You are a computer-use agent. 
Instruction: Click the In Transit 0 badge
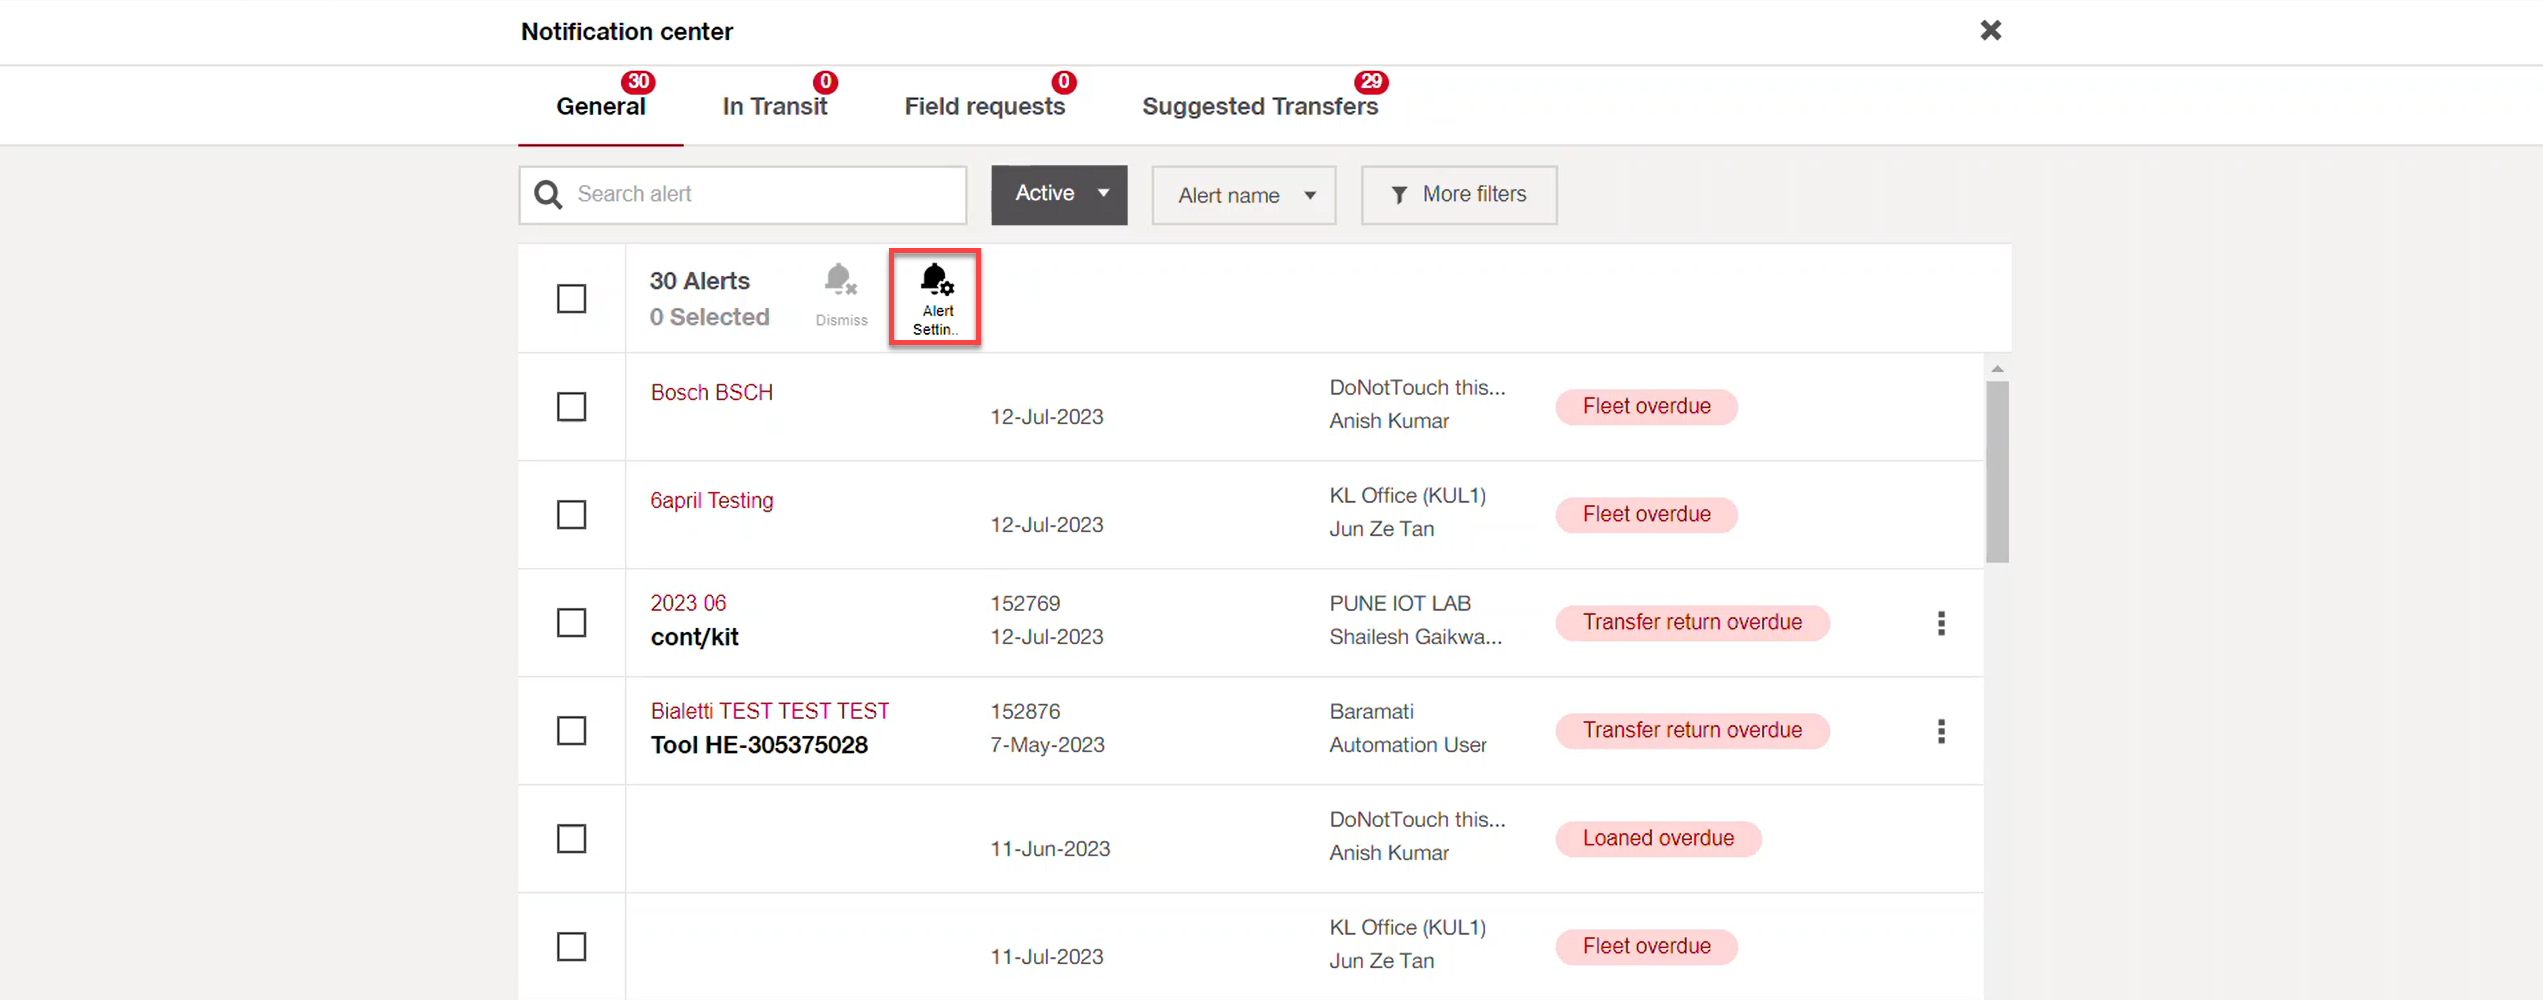pos(825,81)
